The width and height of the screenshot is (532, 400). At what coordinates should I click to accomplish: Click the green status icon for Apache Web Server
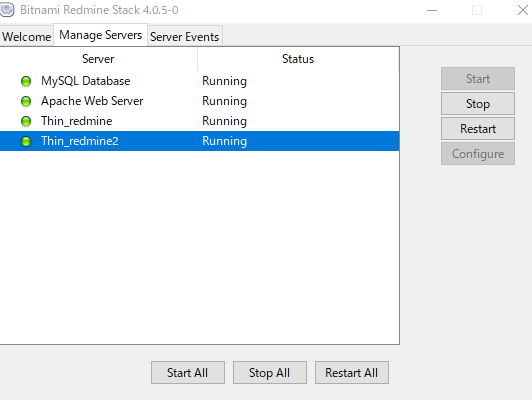(x=26, y=101)
